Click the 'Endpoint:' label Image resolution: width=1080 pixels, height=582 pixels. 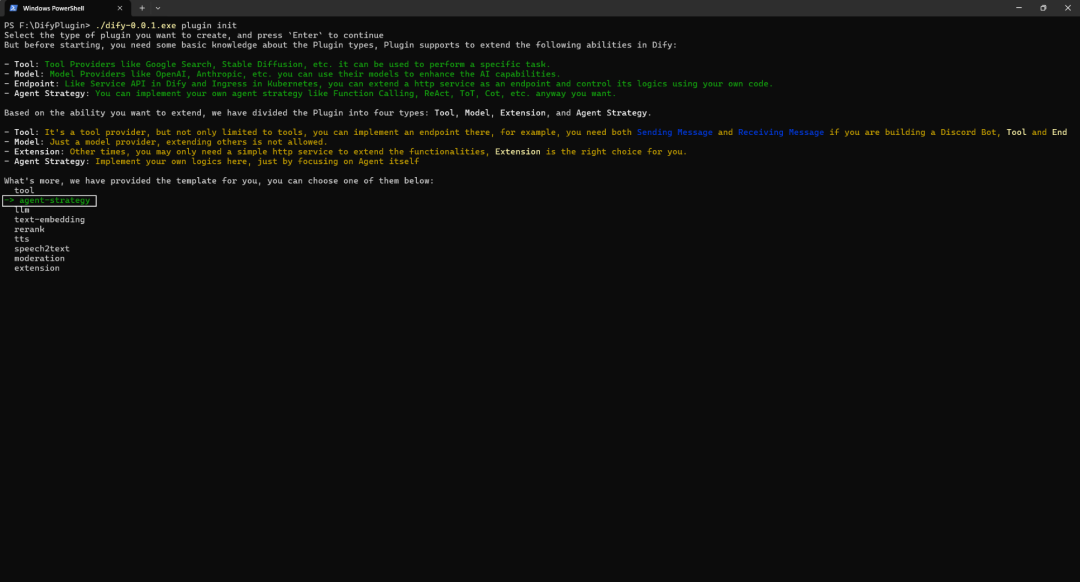[x=37, y=84]
